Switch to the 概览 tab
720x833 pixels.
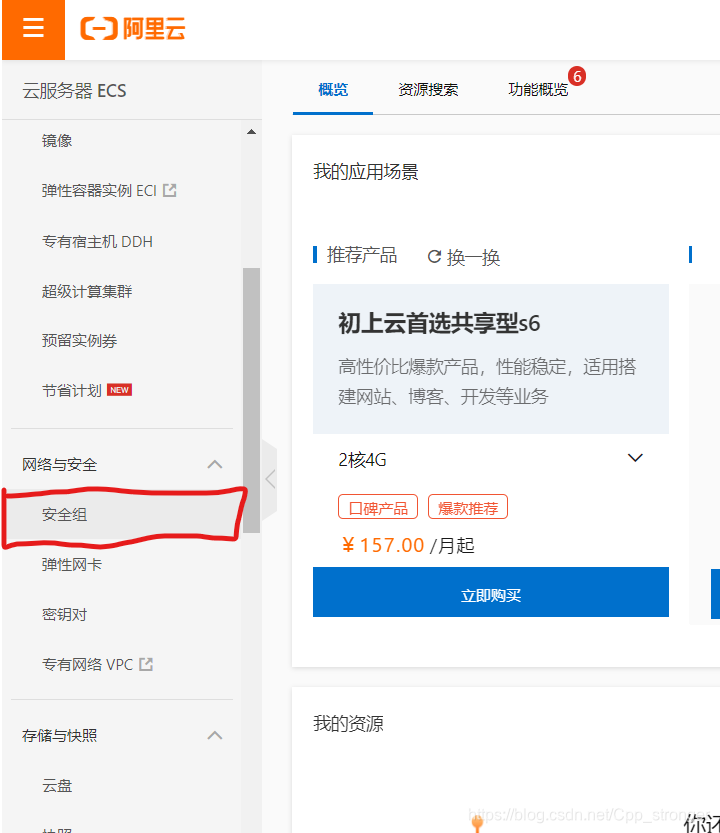pos(333,89)
